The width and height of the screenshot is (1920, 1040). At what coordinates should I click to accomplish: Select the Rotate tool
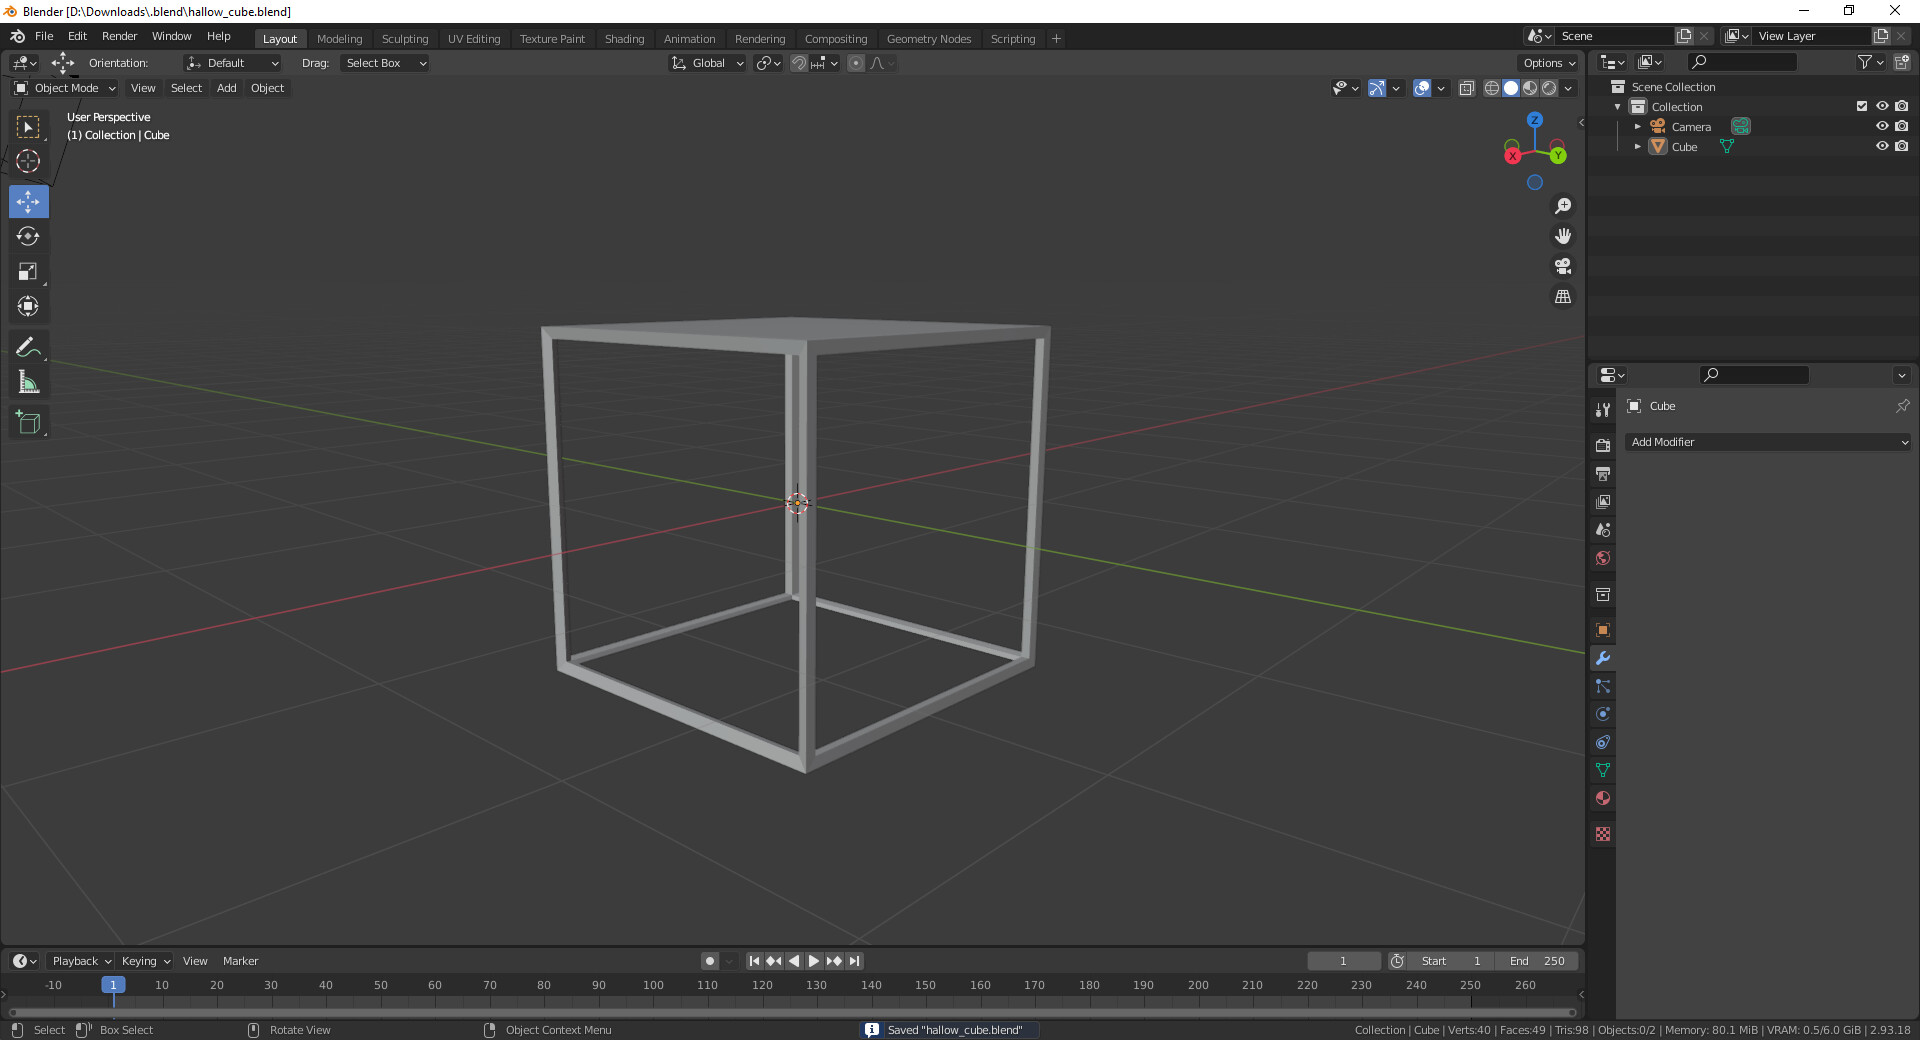pos(28,237)
